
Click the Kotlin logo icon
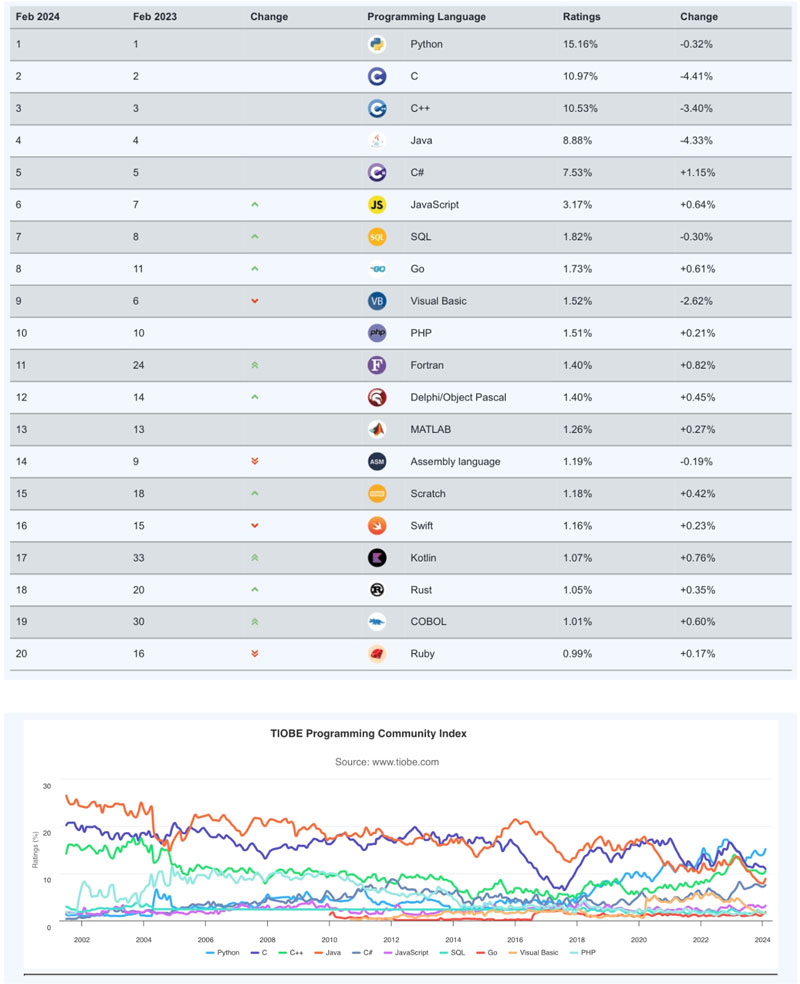[377, 557]
